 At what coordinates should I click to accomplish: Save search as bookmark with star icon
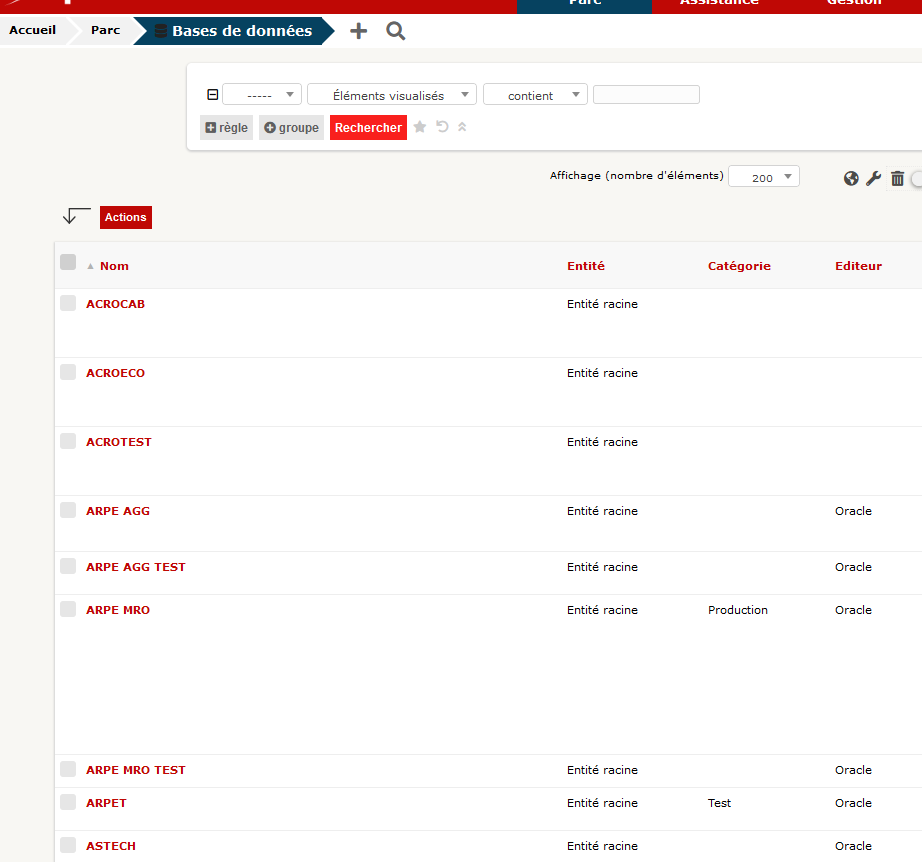pos(419,127)
